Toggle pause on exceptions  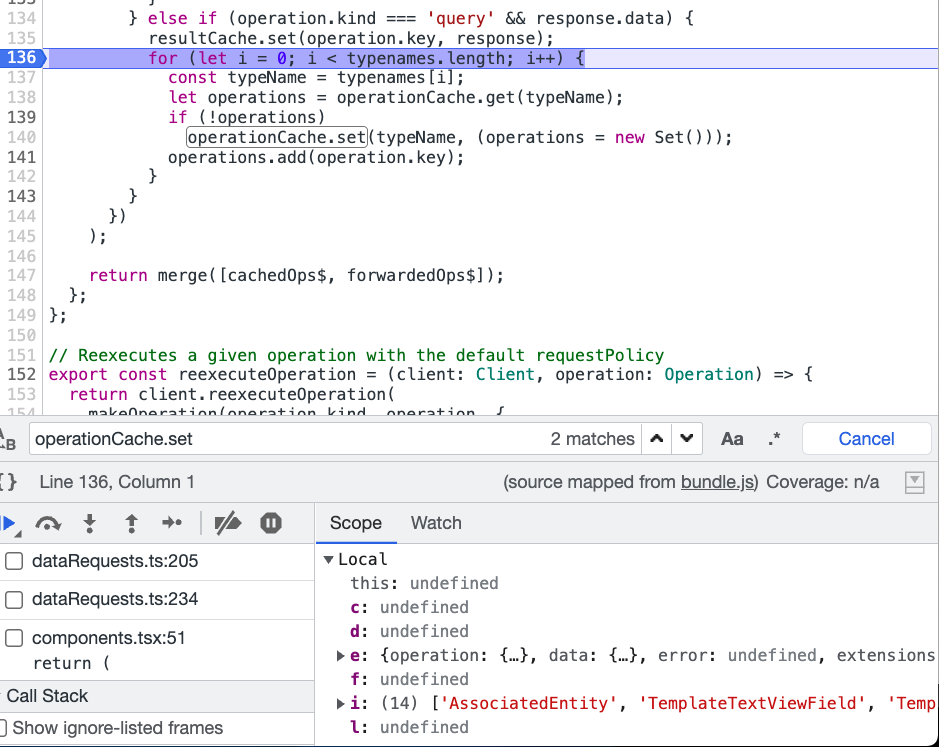(269, 523)
